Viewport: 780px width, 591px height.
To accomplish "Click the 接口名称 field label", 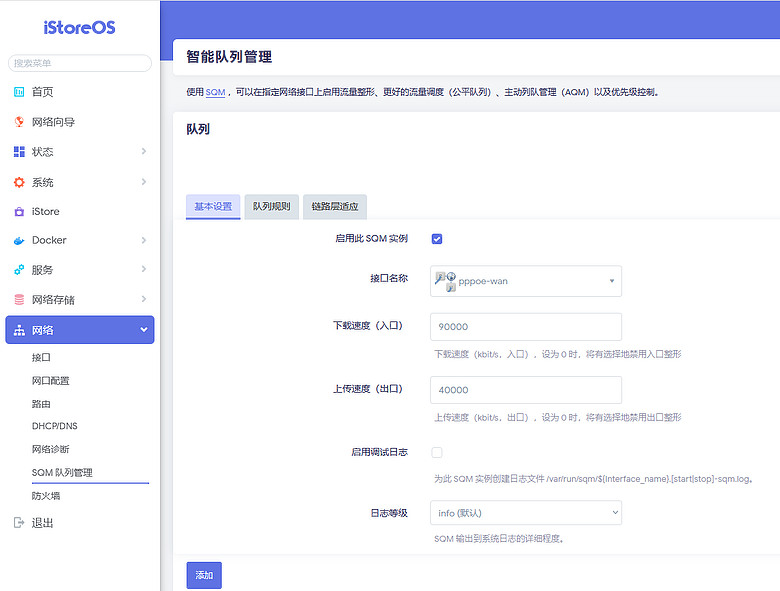I will click(x=389, y=279).
